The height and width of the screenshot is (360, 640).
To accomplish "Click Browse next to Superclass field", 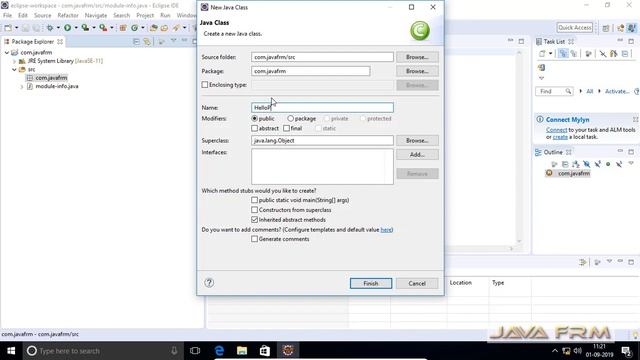I will tap(417, 140).
